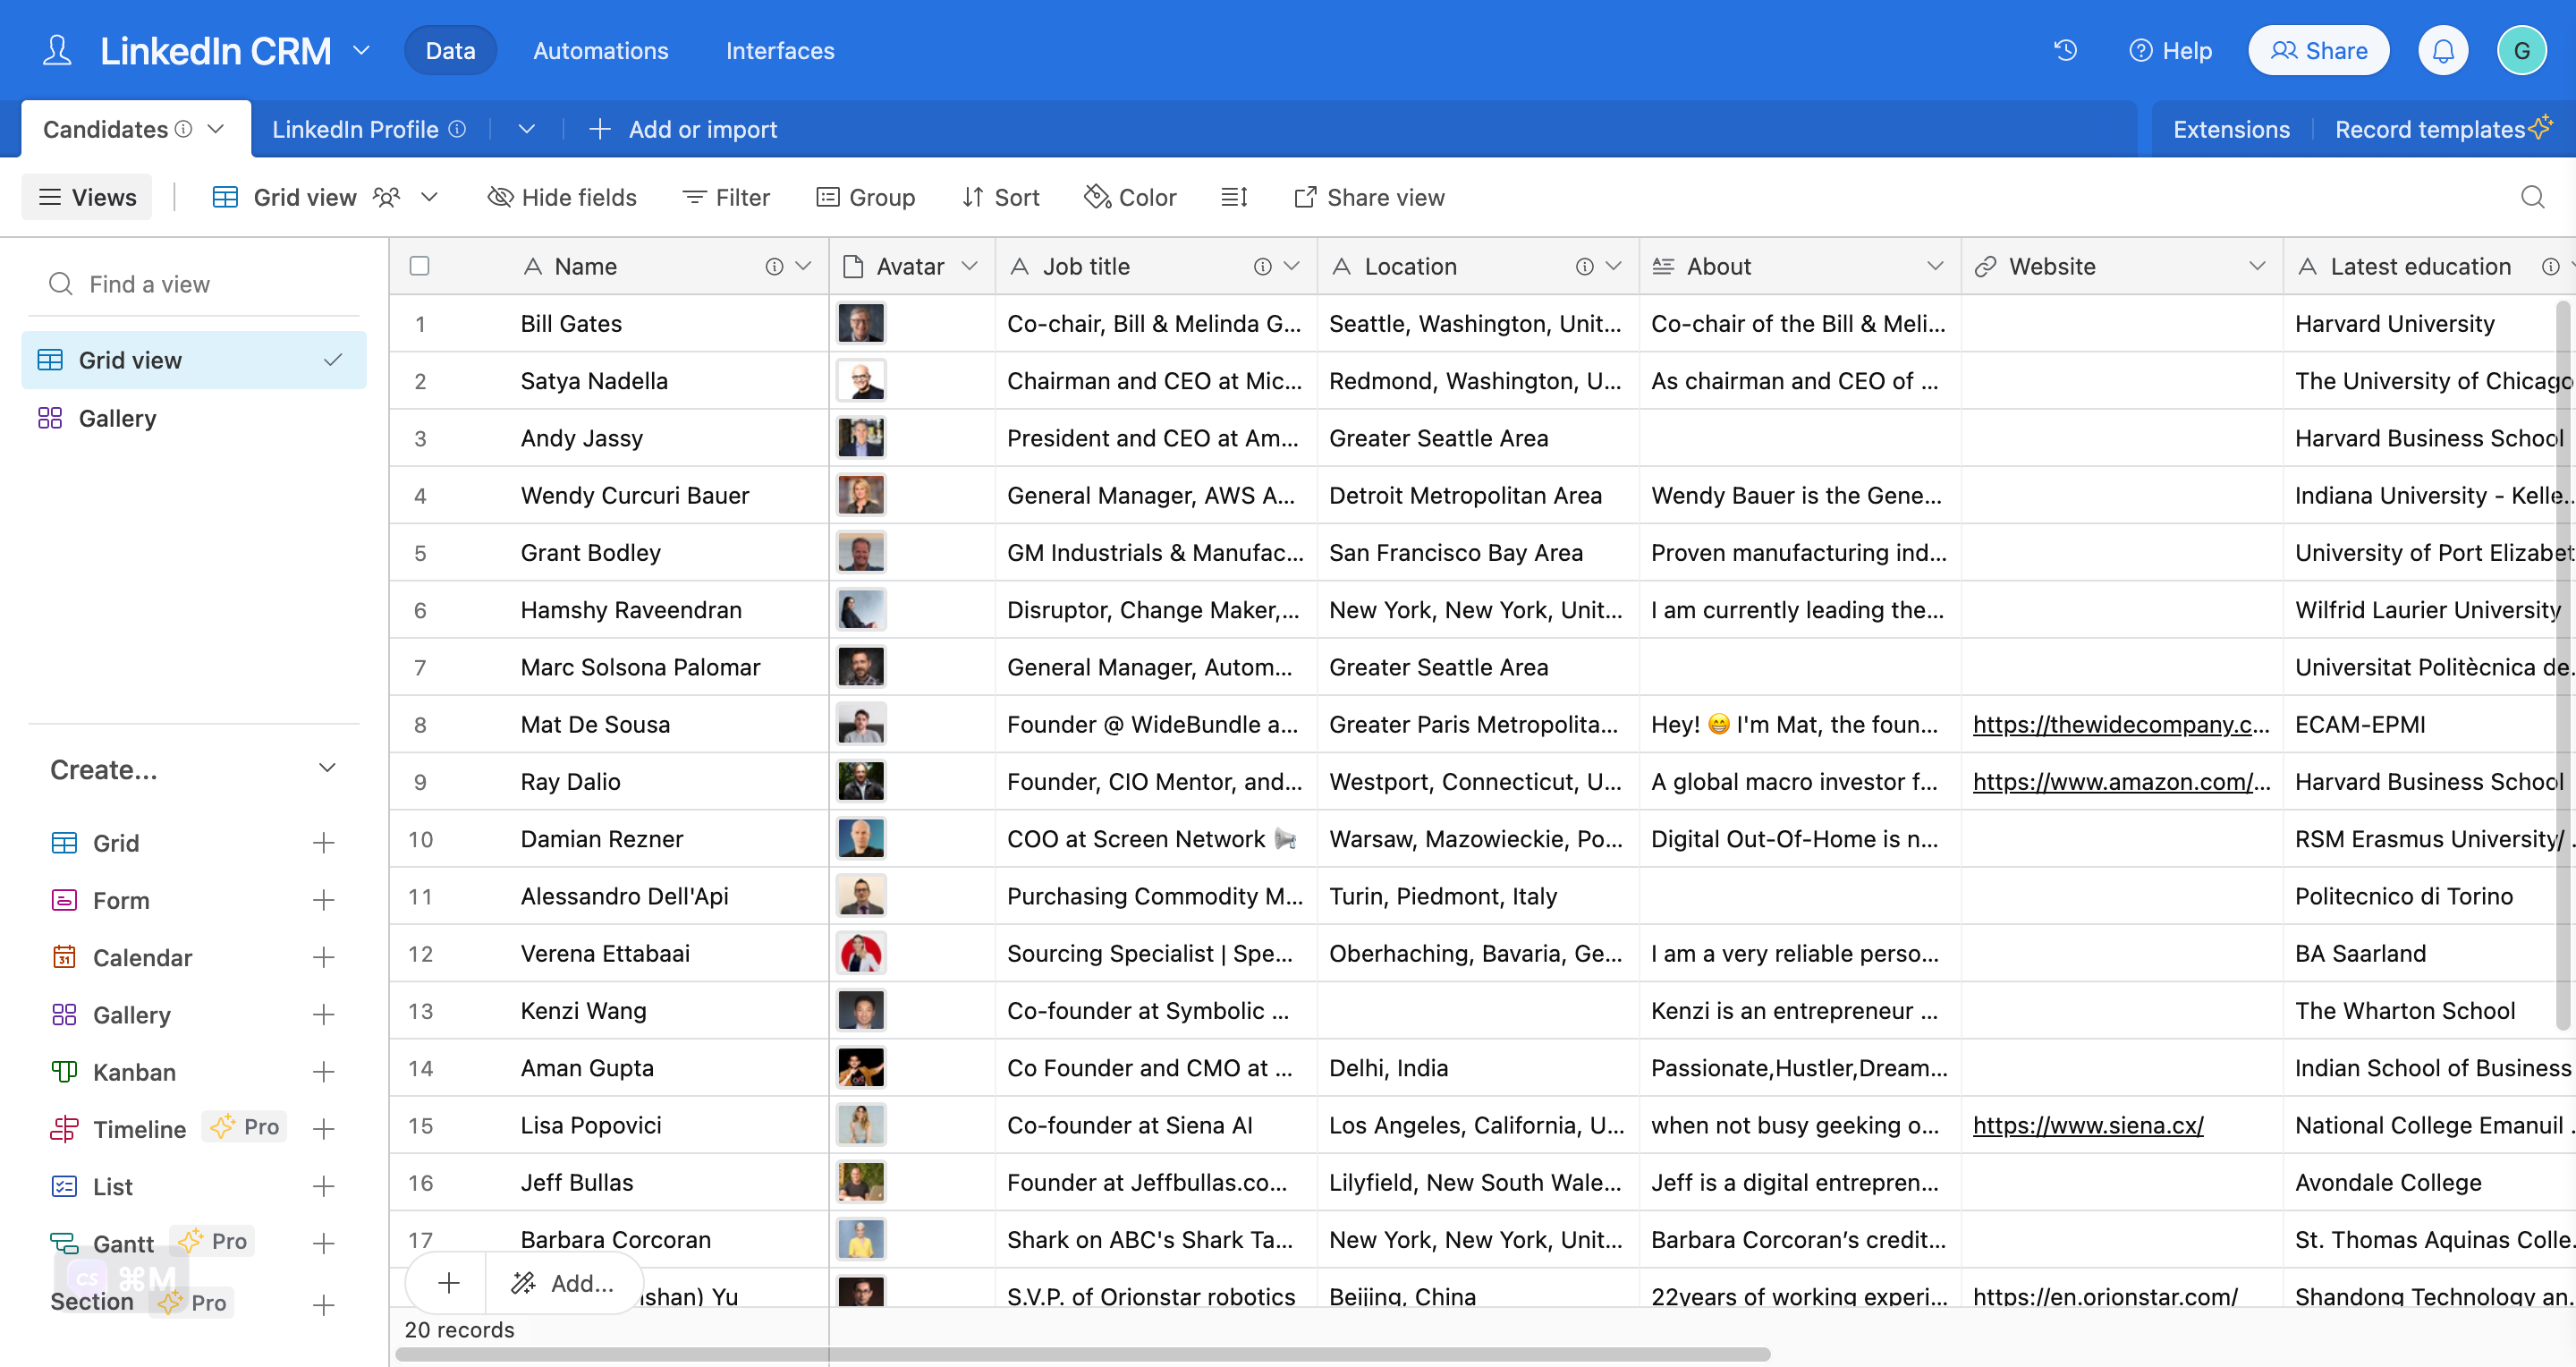Click the LinkedIn CRM base person icon
This screenshot has height=1367, width=2576.
click(x=57, y=50)
